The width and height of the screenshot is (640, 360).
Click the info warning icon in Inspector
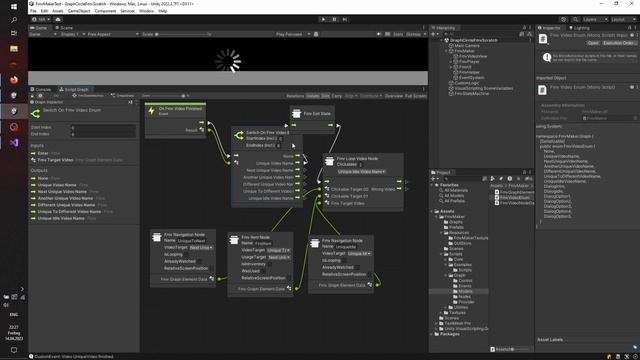(x=547, y=58)
